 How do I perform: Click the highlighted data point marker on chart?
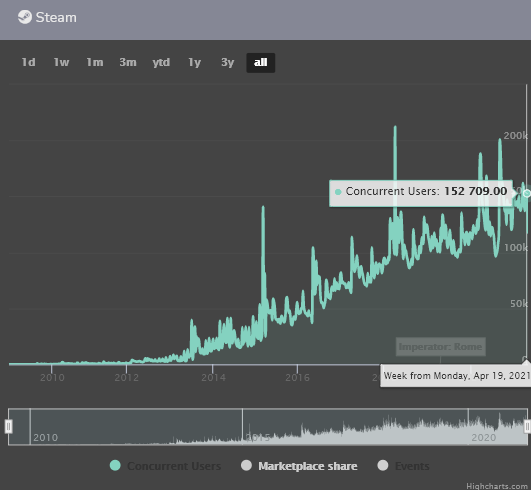527,193
